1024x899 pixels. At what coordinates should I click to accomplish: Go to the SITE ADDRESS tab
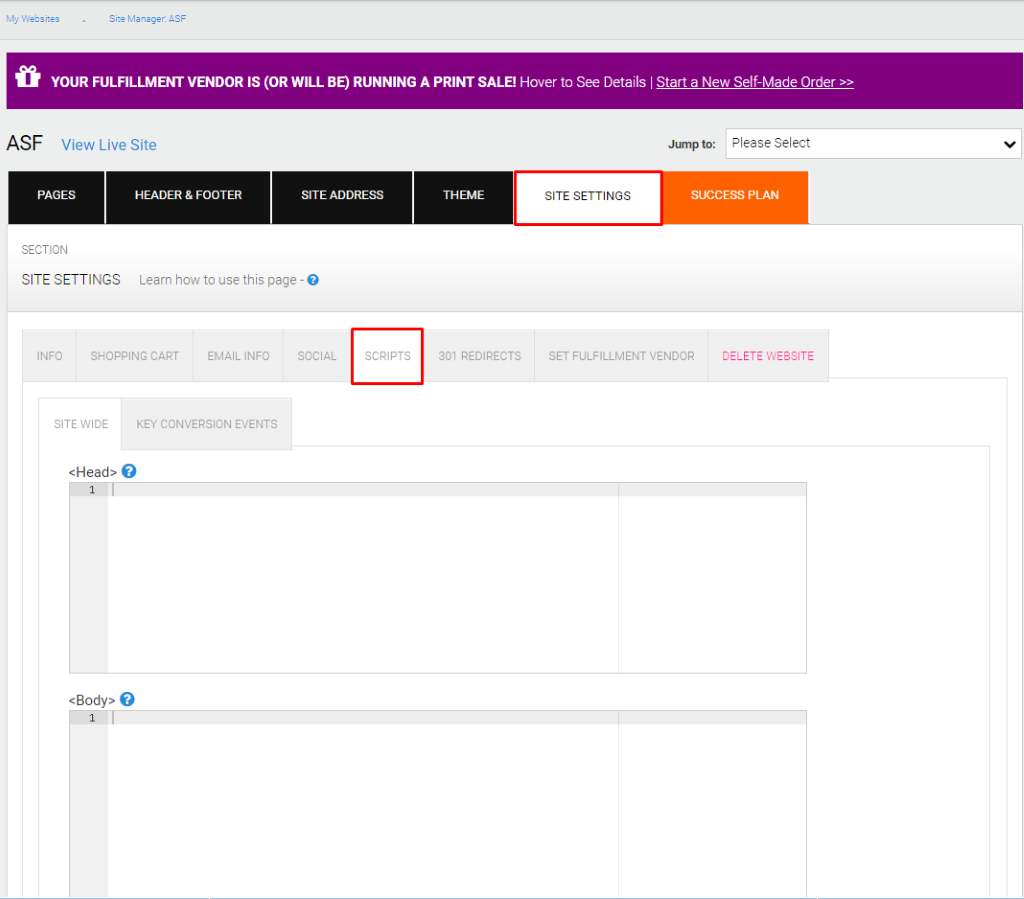(341, 197)
